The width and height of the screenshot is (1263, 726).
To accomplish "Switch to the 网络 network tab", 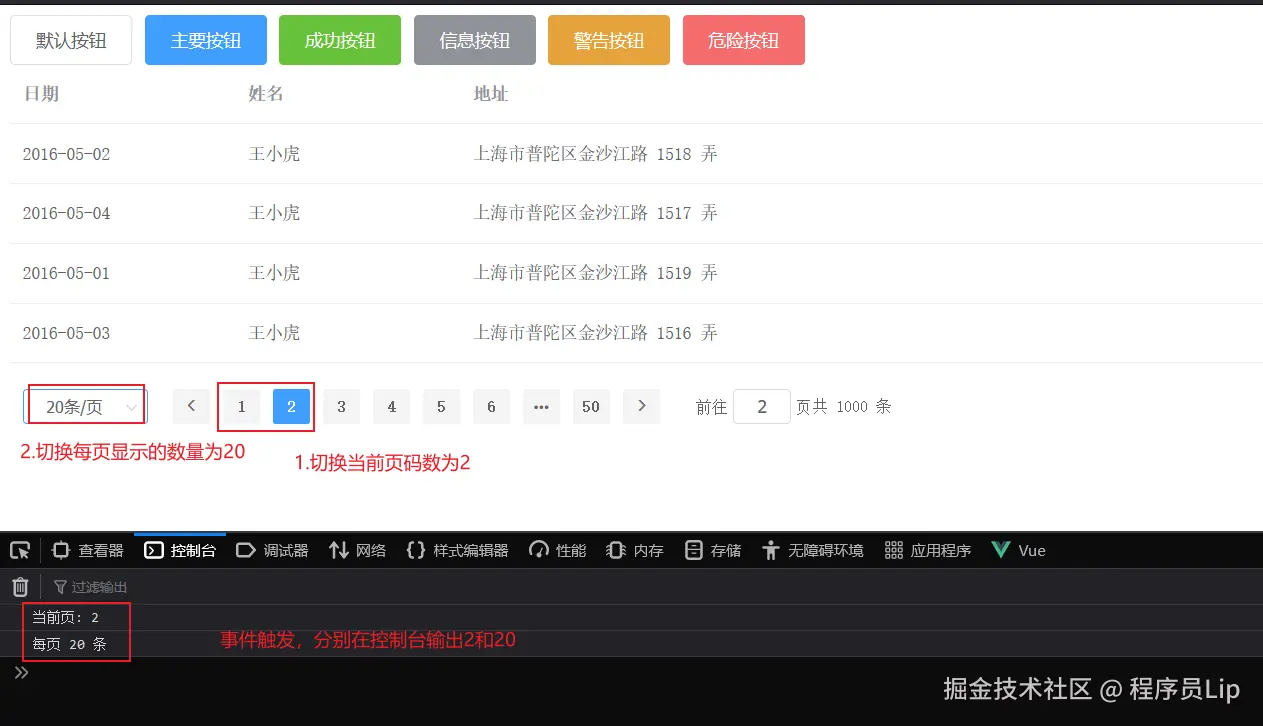I will (x=357, y=549).
